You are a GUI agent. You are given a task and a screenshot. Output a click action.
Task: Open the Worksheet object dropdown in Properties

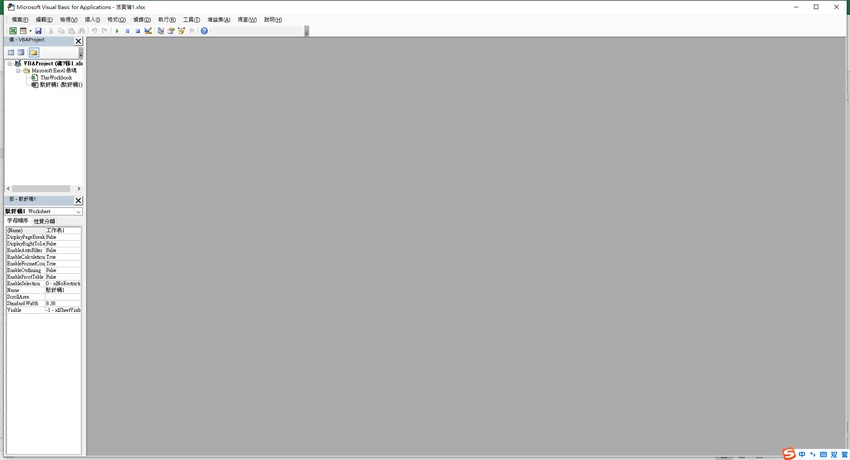coord(78,212)
